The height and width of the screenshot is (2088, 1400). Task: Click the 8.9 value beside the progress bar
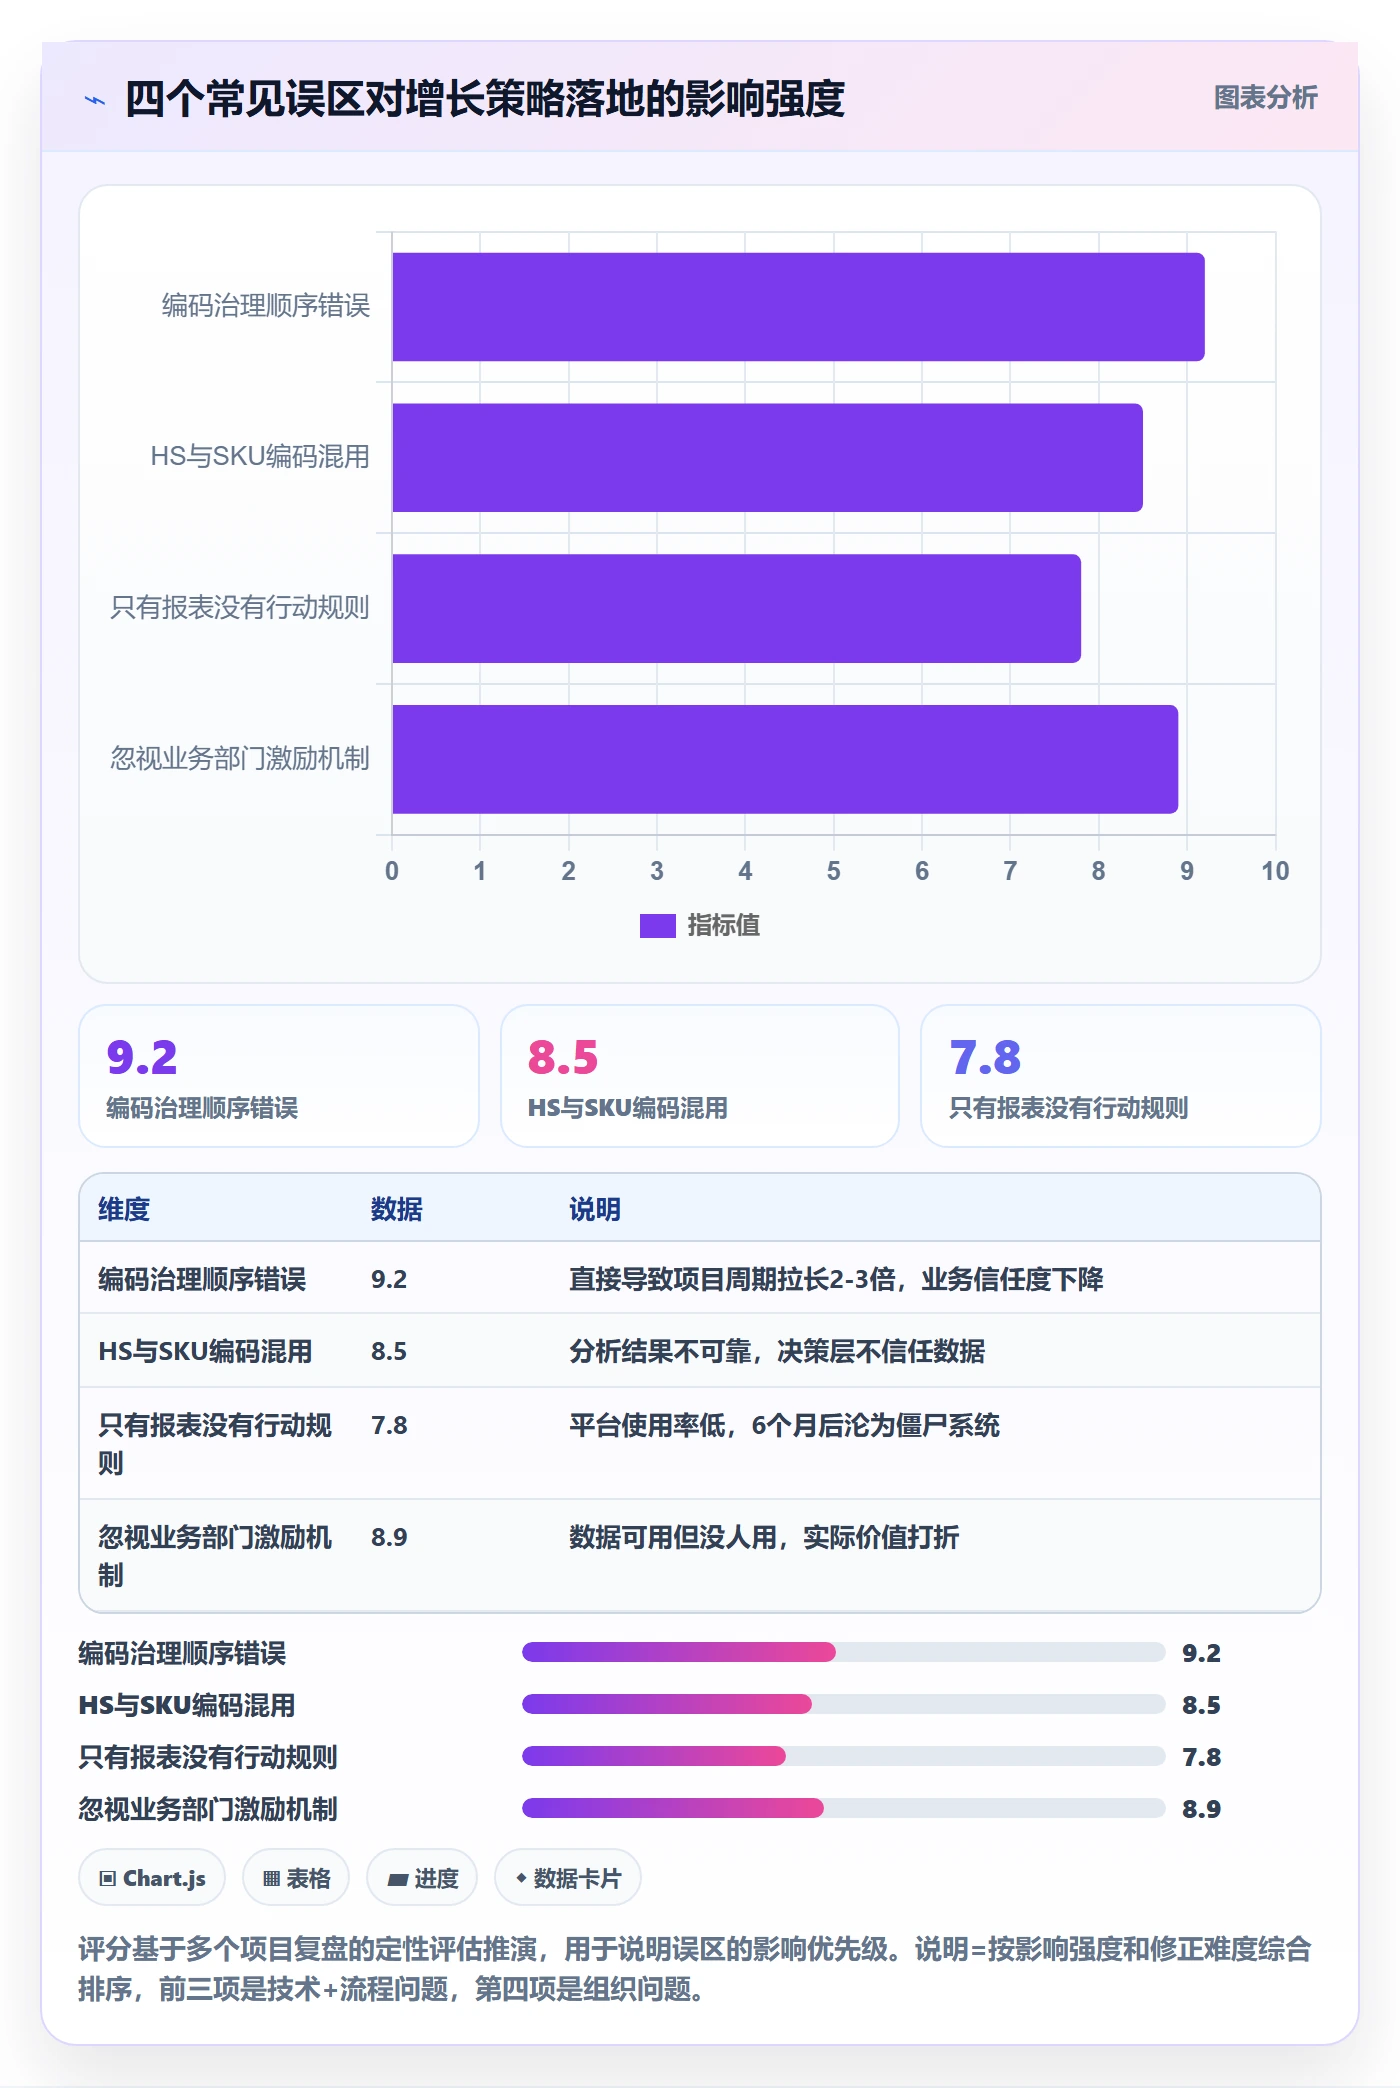click(1201, 1809)
